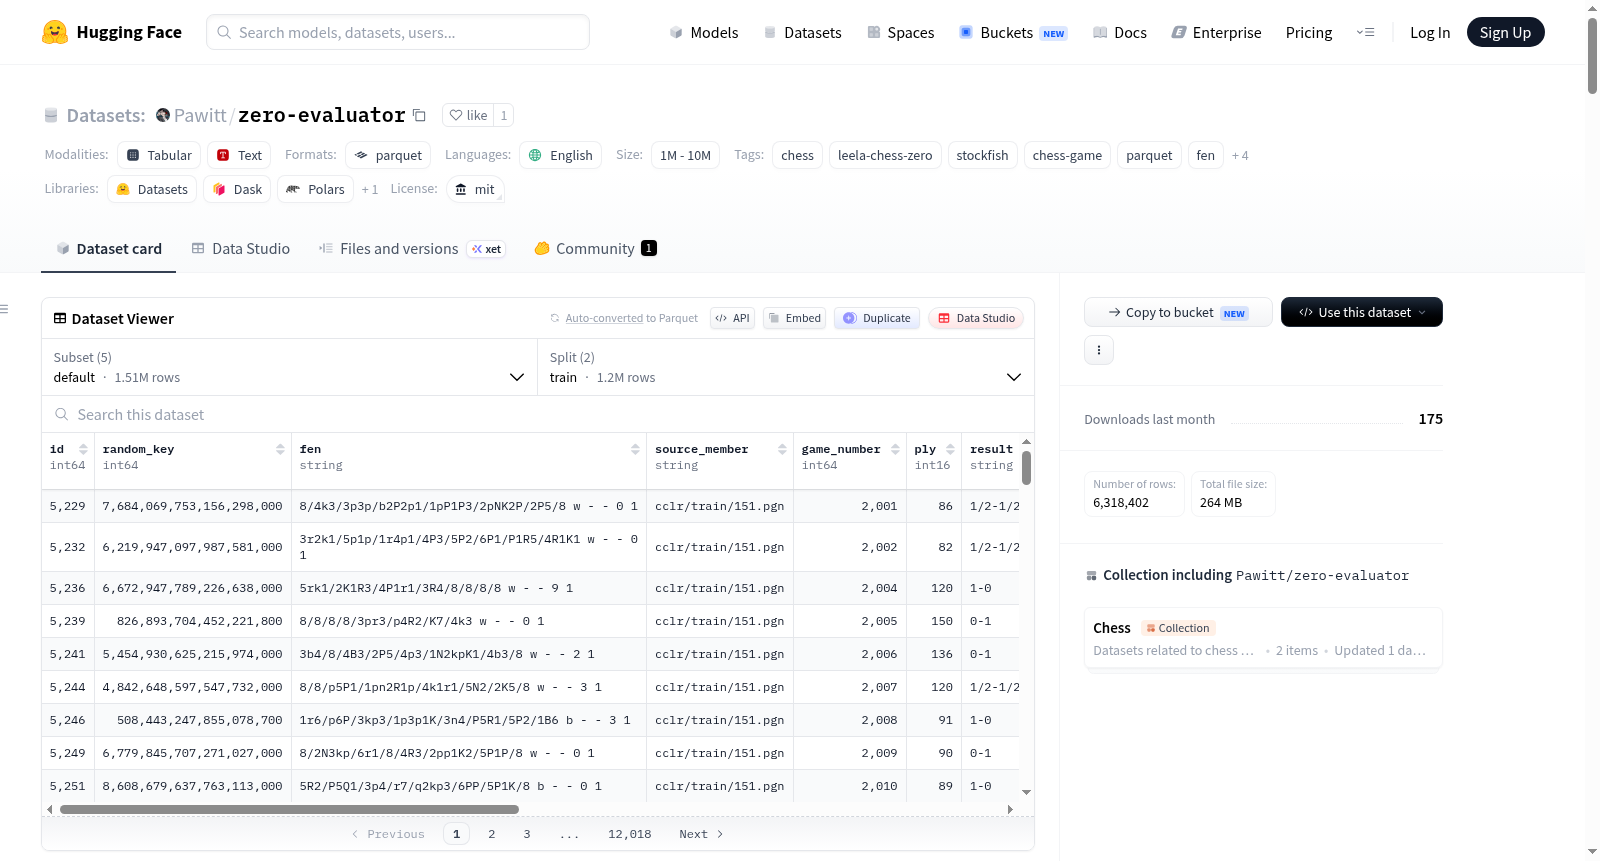Select the Tabular modality tag

(x=159, y=155)
